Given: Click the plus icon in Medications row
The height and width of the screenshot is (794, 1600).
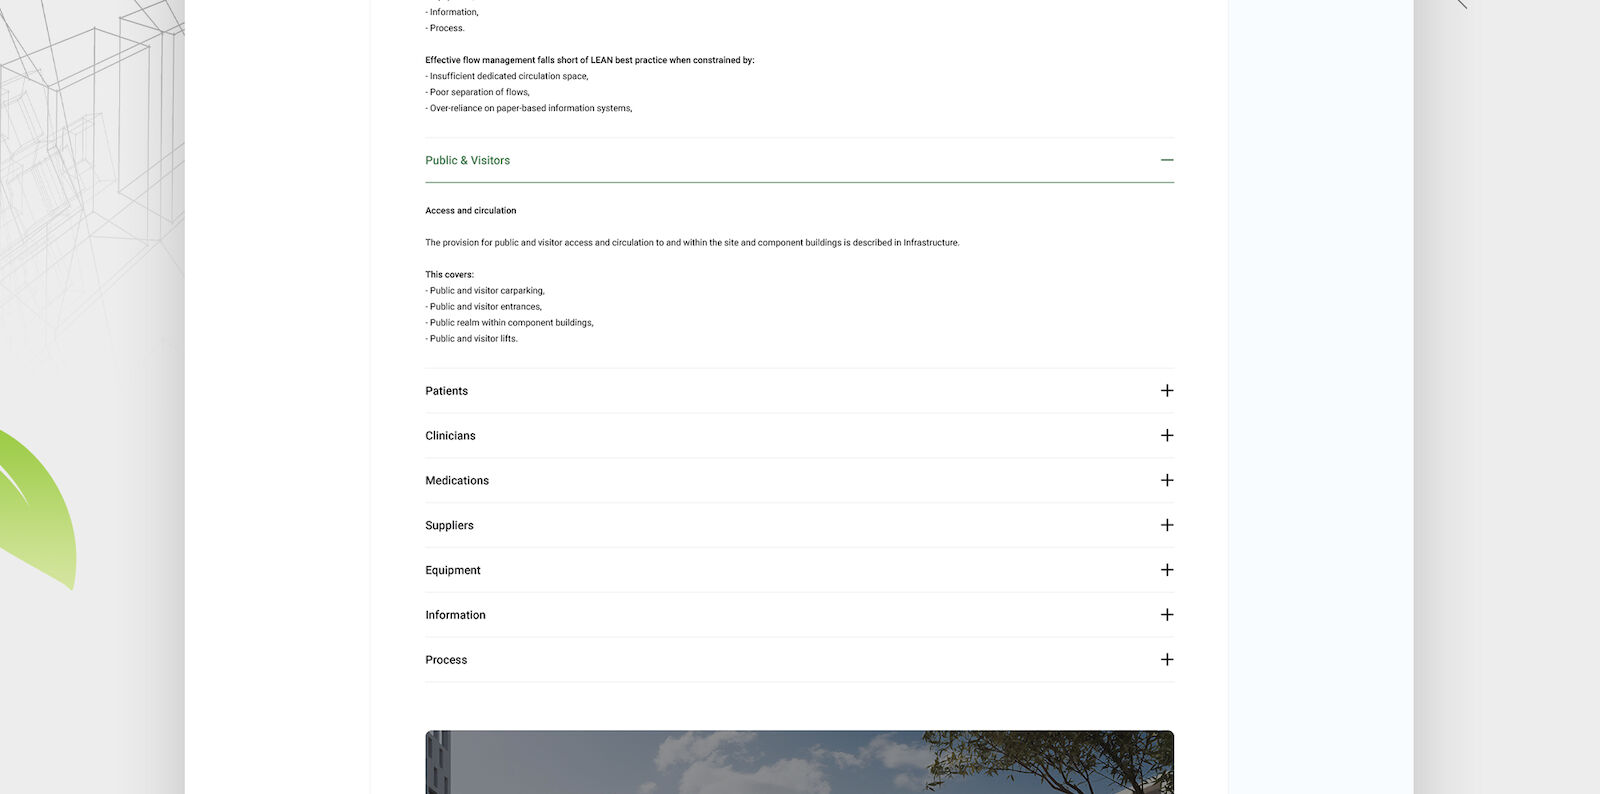Looking at the screenshot, I should tap(1166, 481).
